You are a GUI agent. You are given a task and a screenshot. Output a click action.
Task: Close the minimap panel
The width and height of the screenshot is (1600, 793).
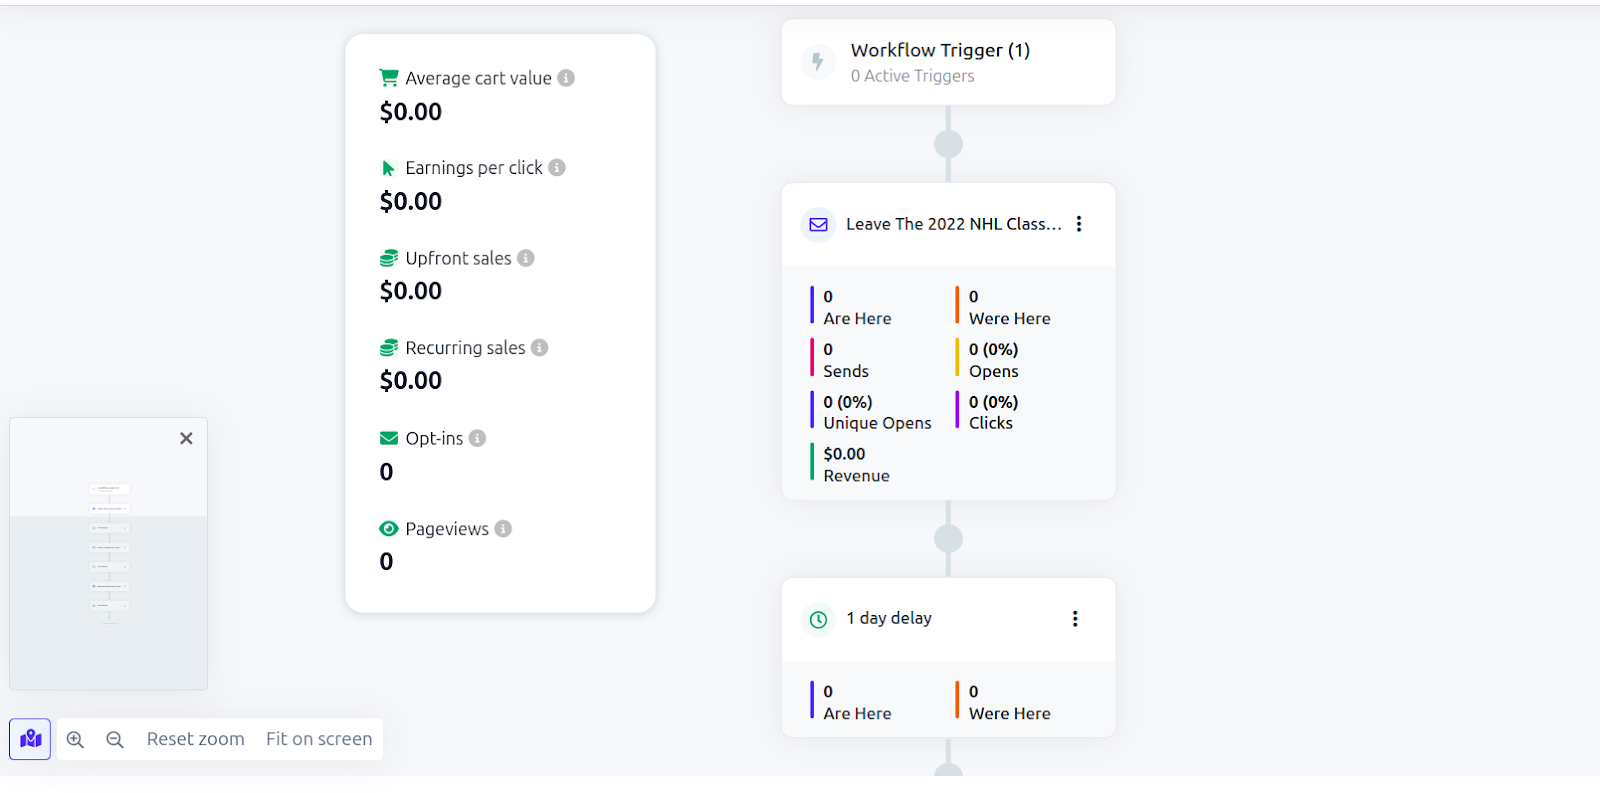[186, 438]
